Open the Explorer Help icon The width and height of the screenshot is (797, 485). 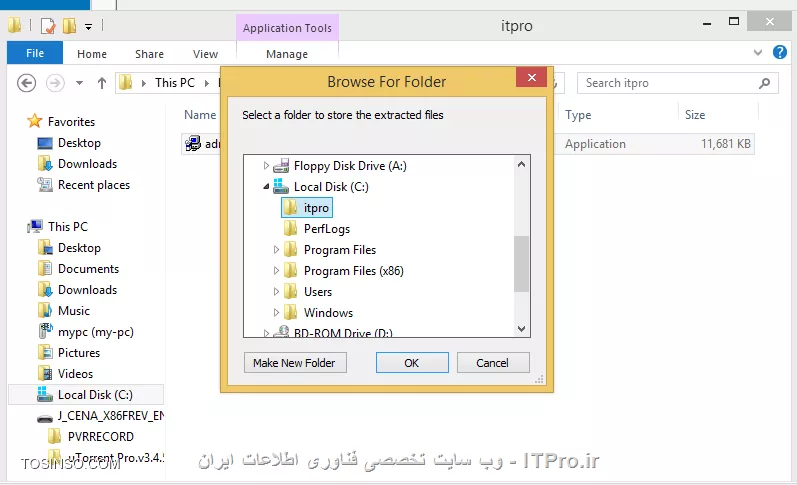coord(780,52)
